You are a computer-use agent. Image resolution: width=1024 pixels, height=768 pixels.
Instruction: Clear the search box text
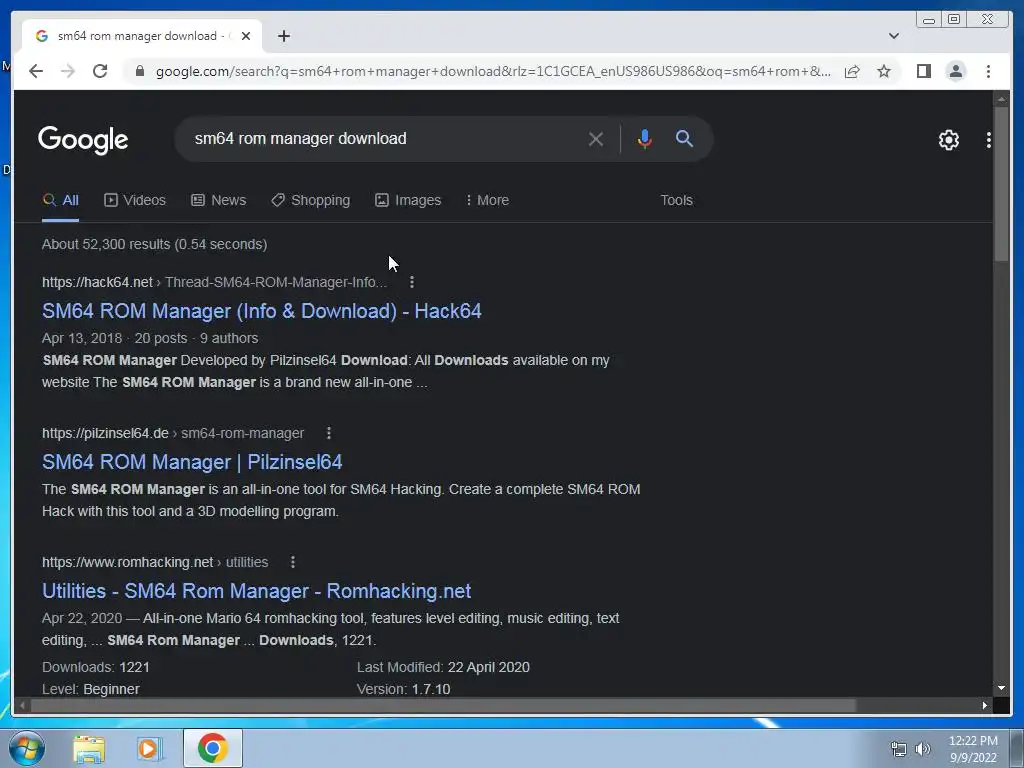[x=595, y=138]
